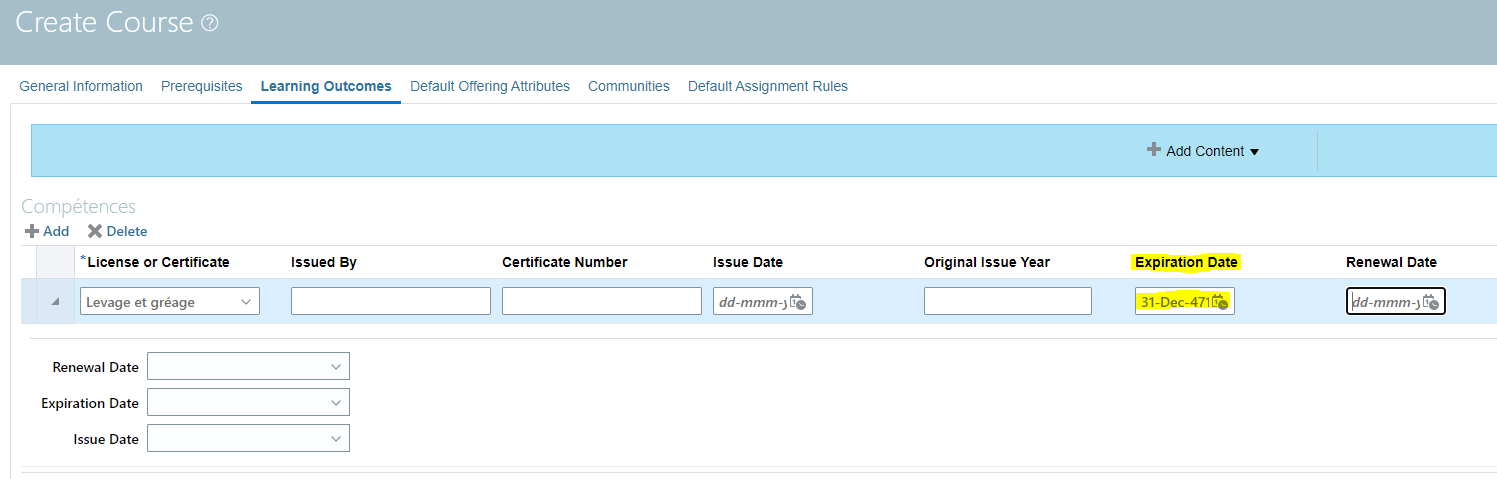Collapse the row detail disclosure triangle
Viewport: 1497px width, 479px height.
click(x=55, y=301)
